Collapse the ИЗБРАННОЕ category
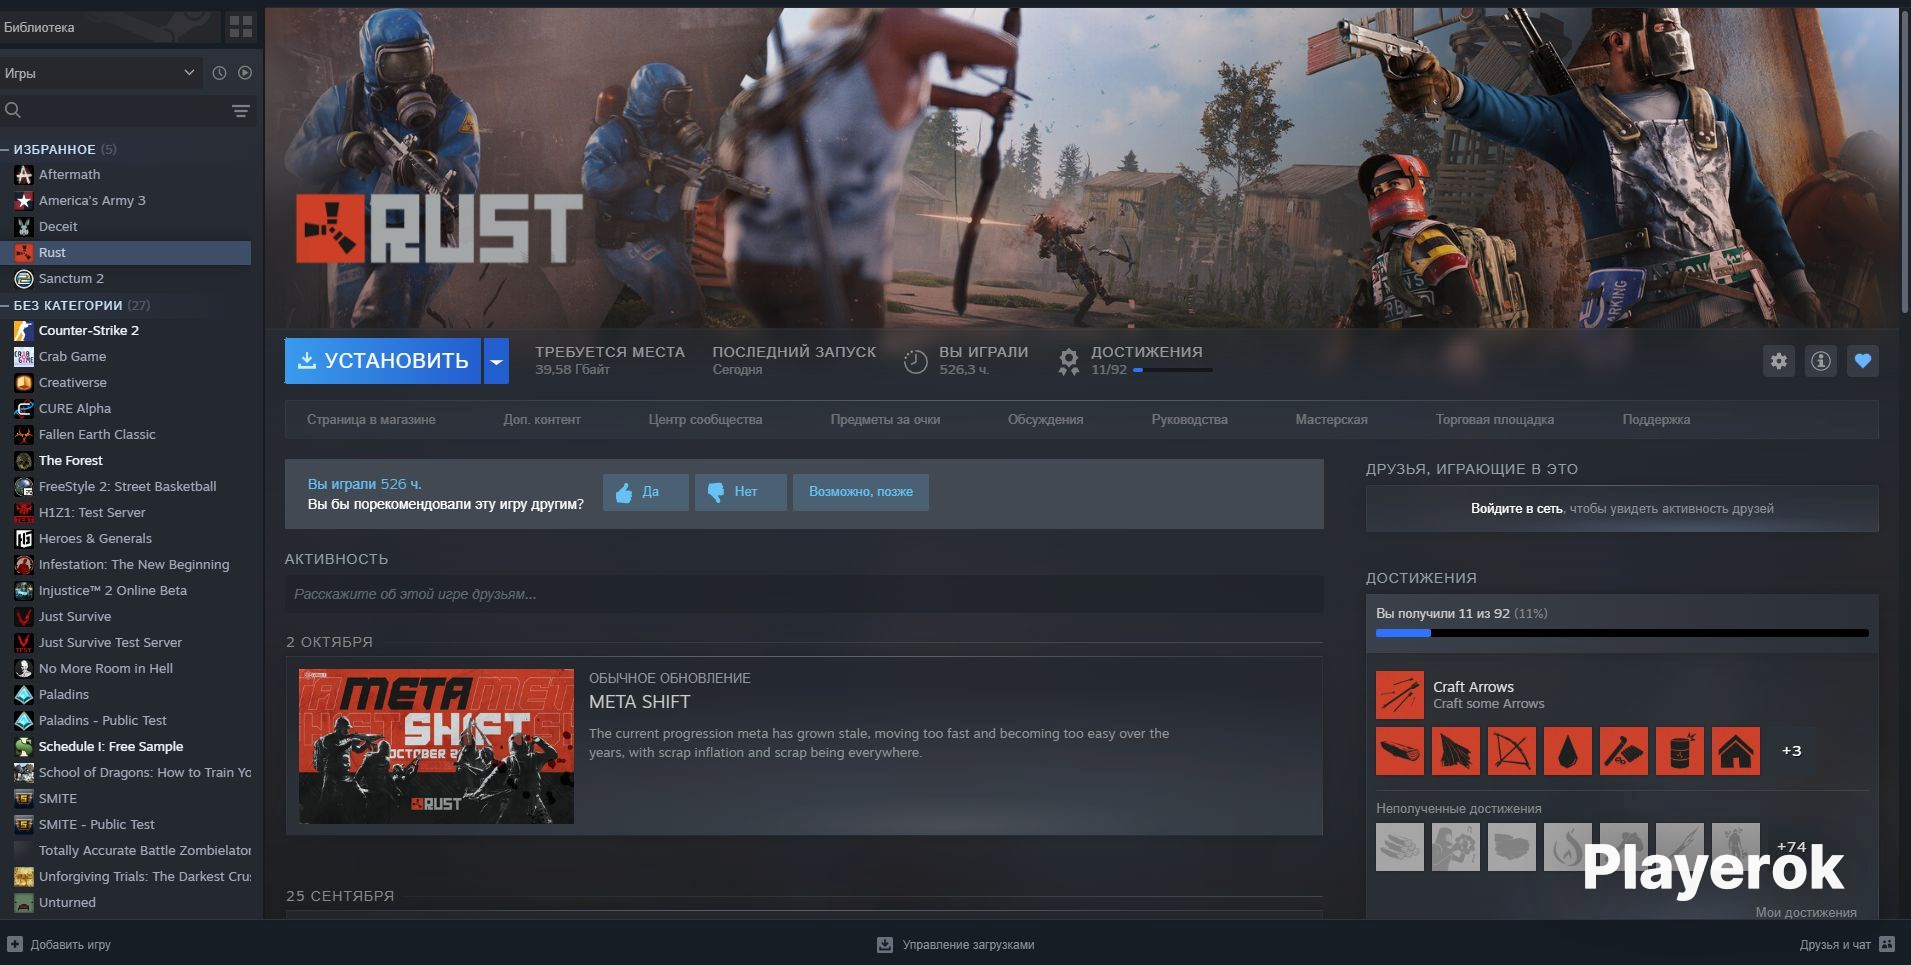Image resolution: width=1911 pixels, height=965 pixels. pos(54,149)
